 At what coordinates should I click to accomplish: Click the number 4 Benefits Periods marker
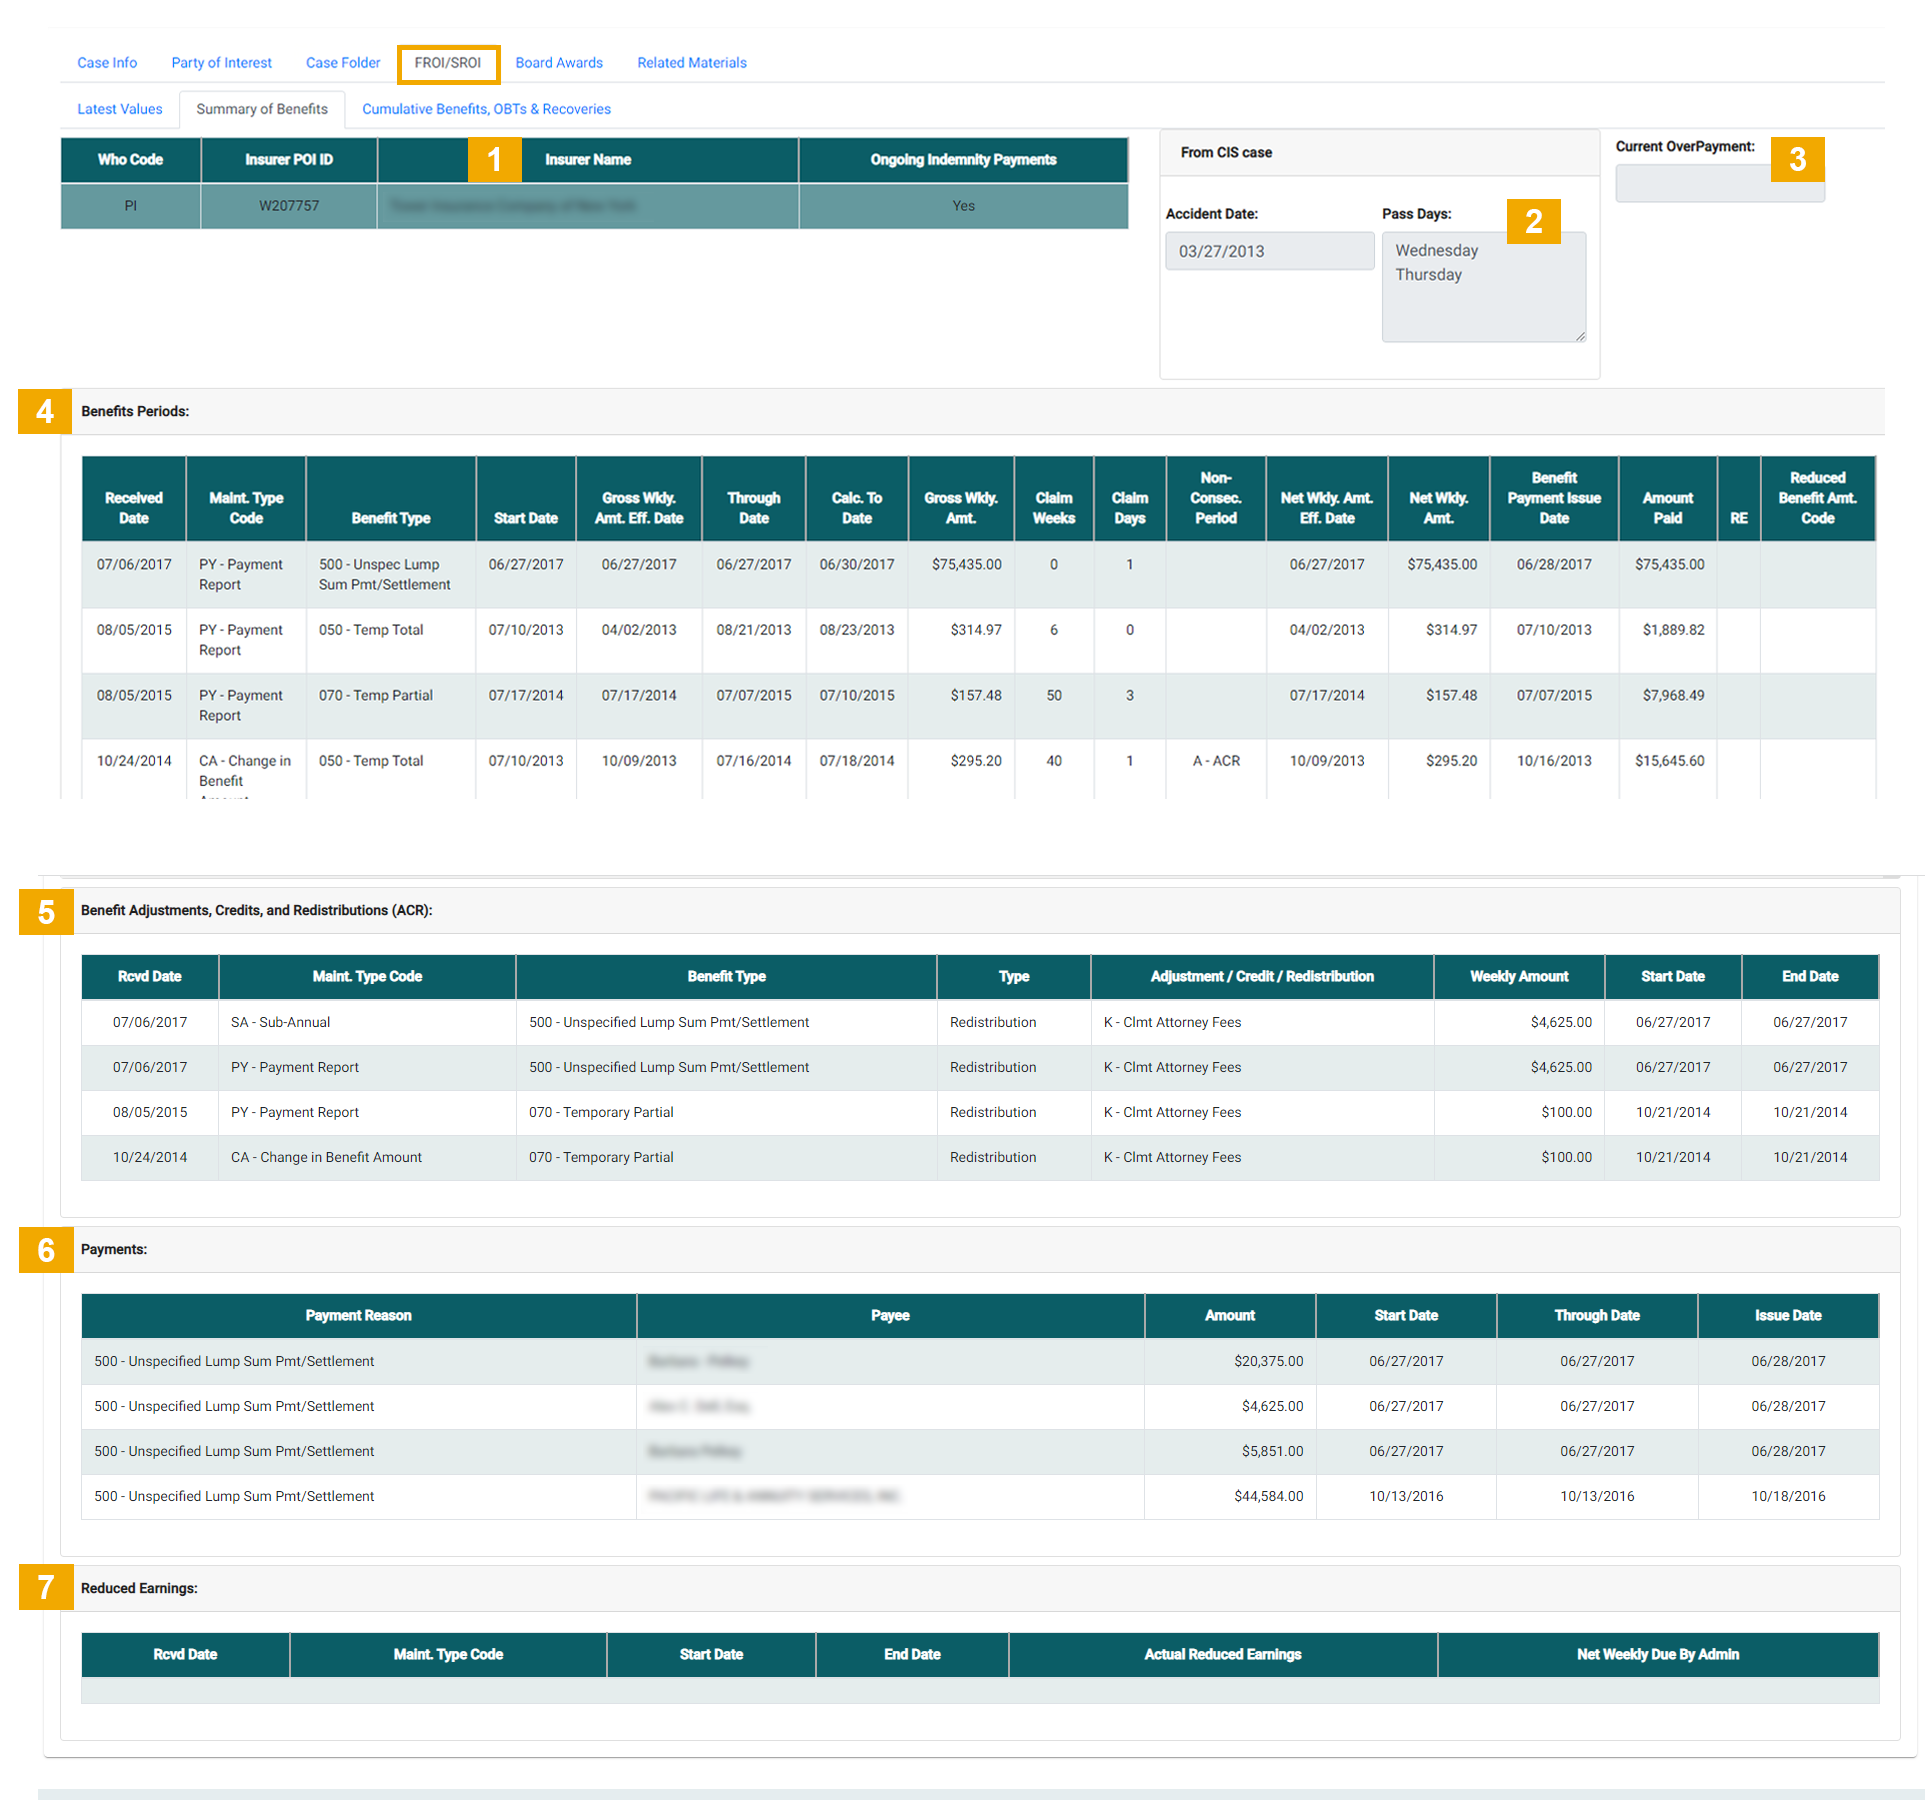[45, 411]
